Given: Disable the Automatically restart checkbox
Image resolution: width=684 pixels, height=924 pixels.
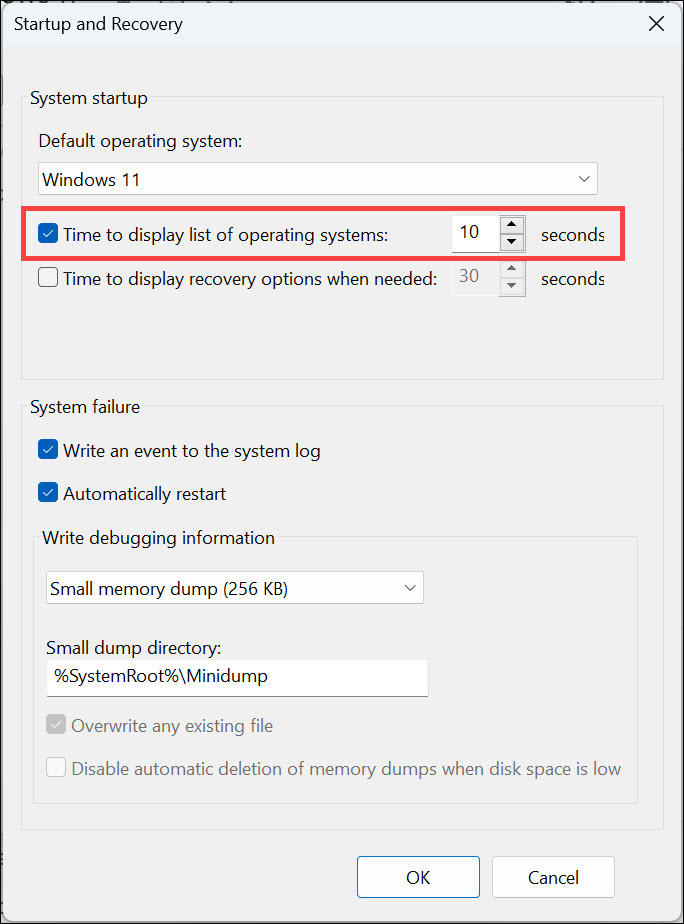Looking at the screenshot, I should click(48, 493).
